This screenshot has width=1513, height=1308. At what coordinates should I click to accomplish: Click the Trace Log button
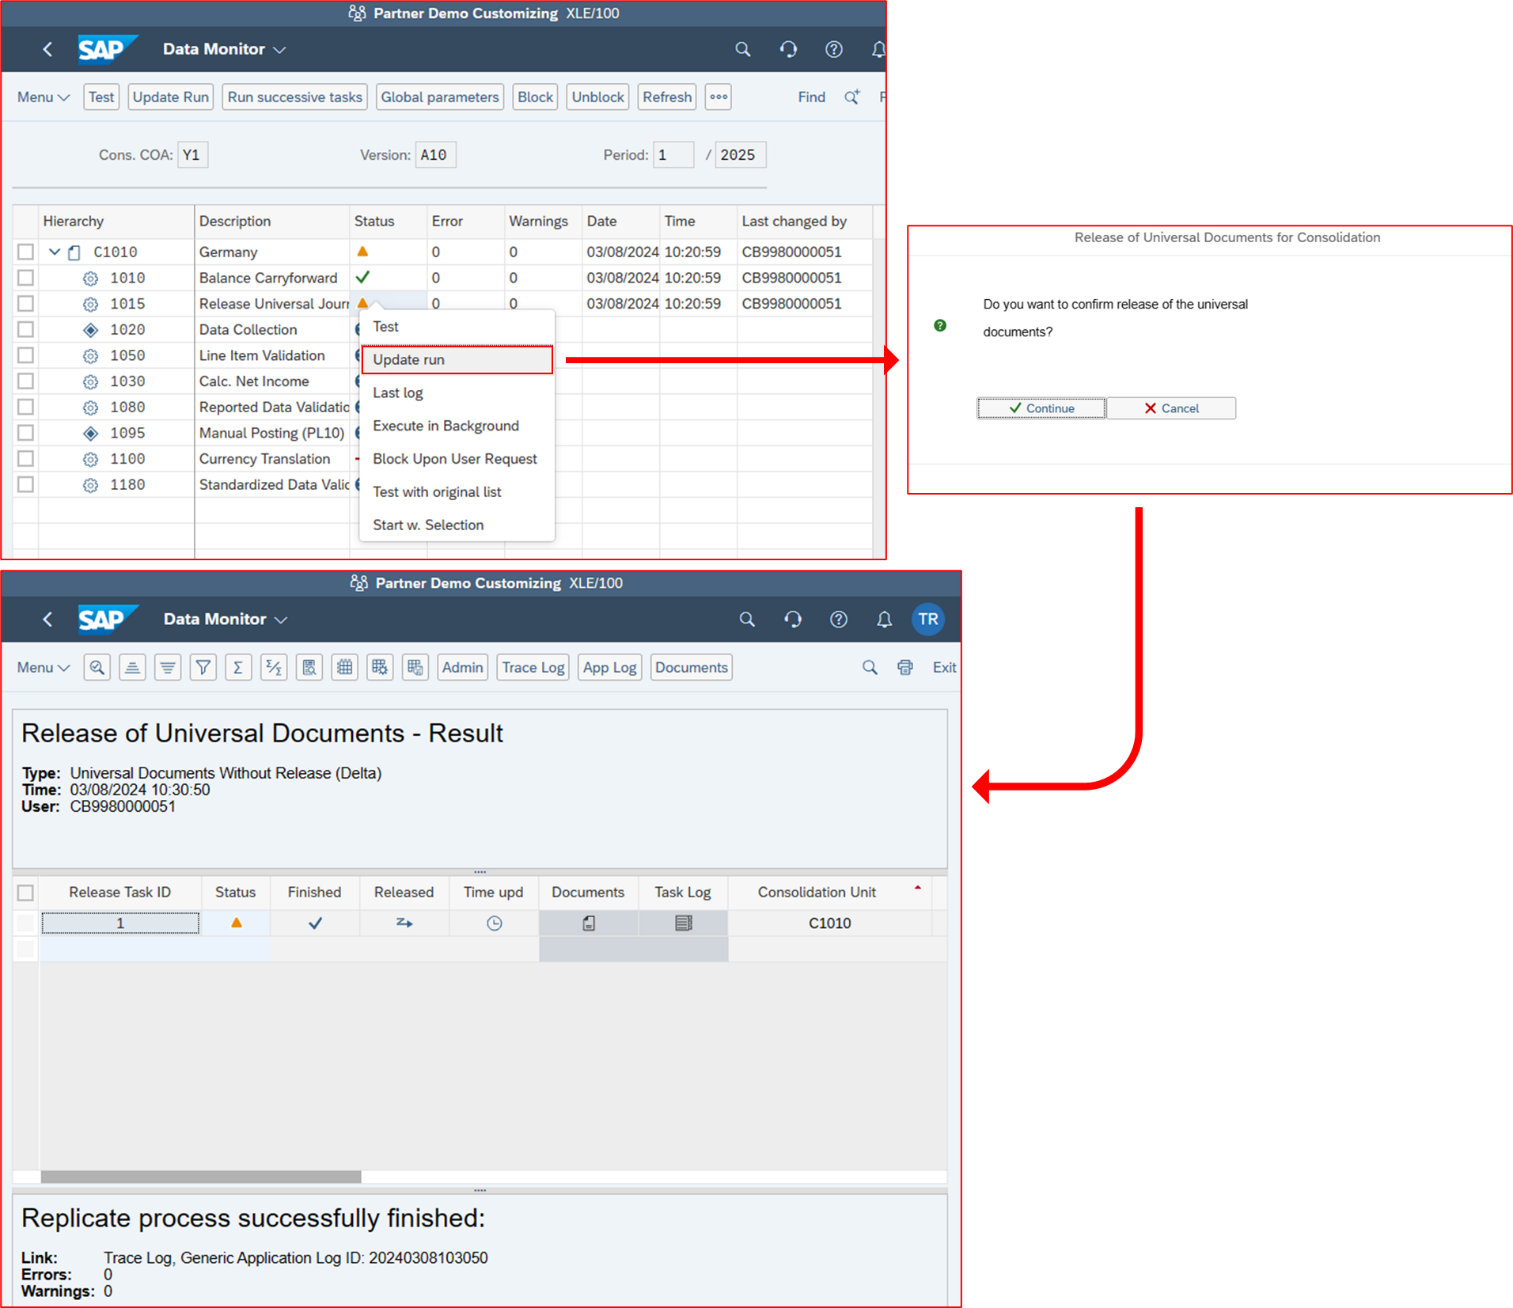tap(533, 667)
